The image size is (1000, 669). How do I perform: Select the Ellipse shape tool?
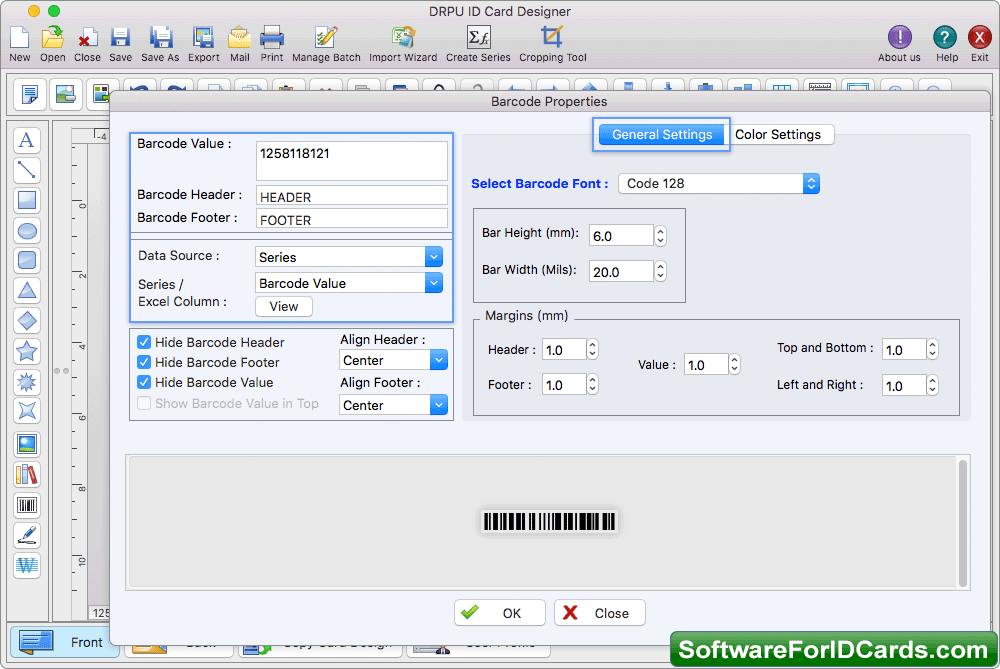coord(27,230)
